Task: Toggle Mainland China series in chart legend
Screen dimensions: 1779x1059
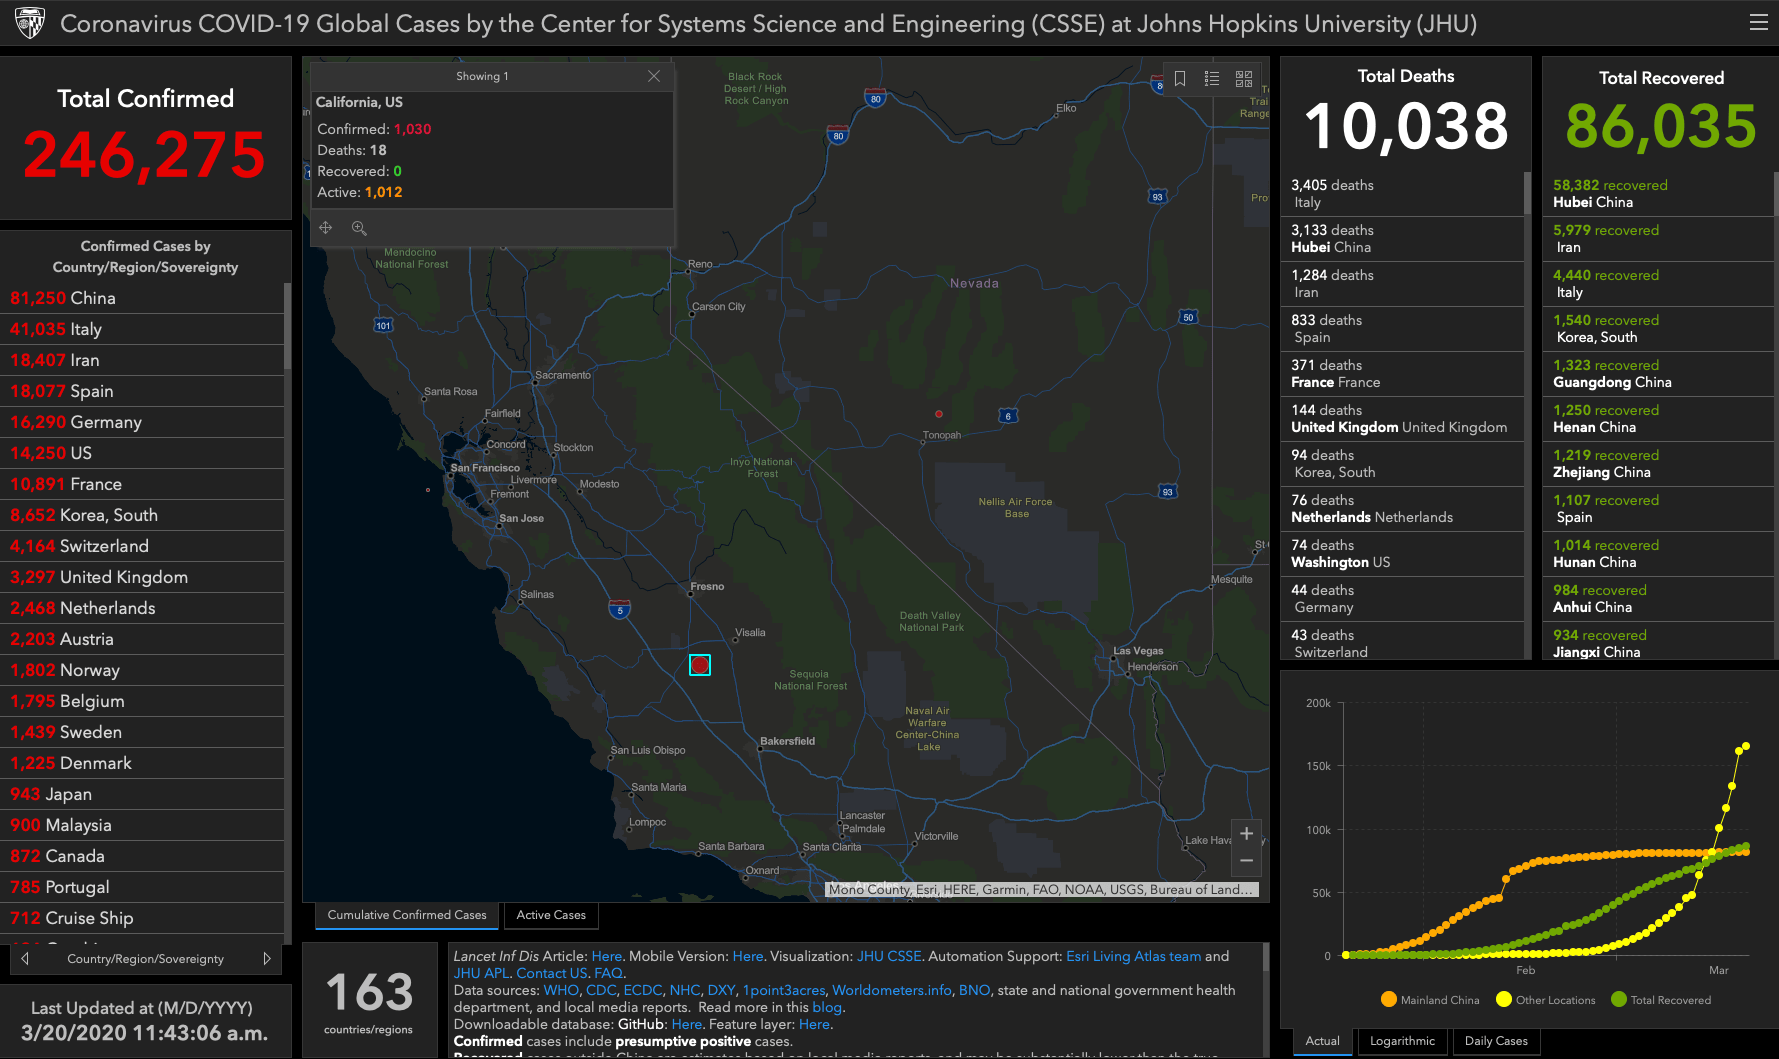Action: click(x=1430, y=1000)
